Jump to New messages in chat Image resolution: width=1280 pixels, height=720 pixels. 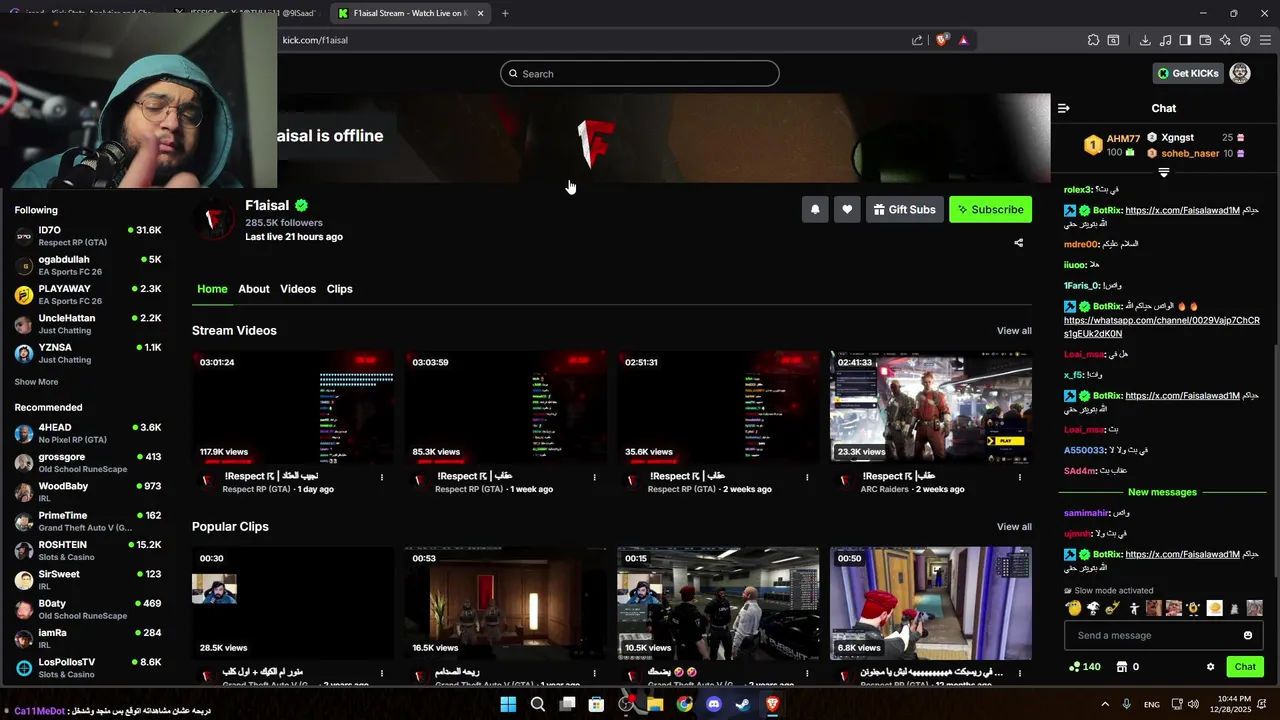click(1162, 492)
